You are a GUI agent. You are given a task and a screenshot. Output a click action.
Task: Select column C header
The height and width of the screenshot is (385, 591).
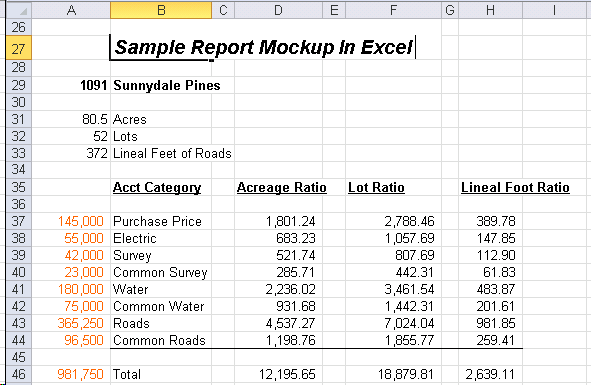tap(223, 10)
